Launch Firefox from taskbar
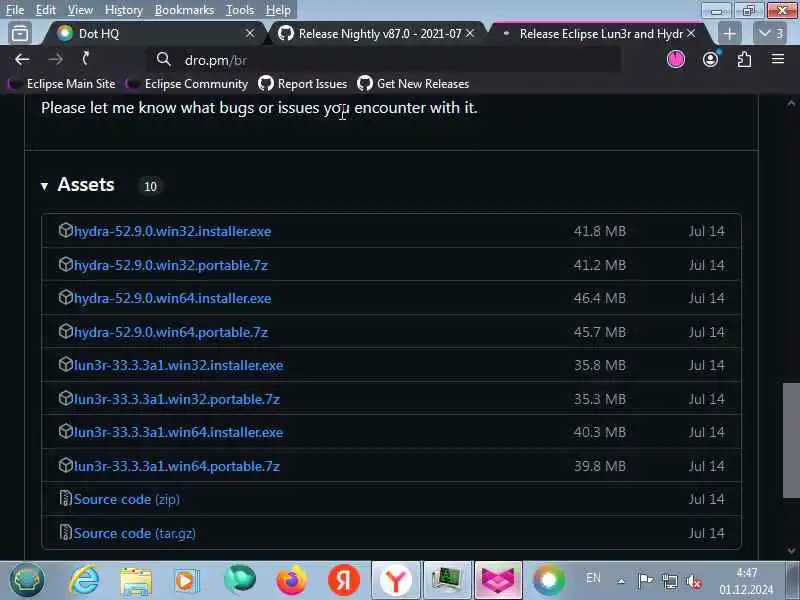800x600 pixels. coord(291,581)
